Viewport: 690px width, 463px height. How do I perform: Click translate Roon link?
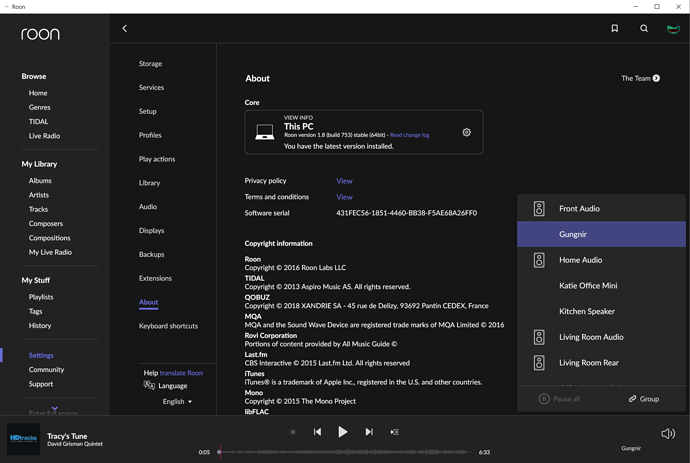pos(181,373)
